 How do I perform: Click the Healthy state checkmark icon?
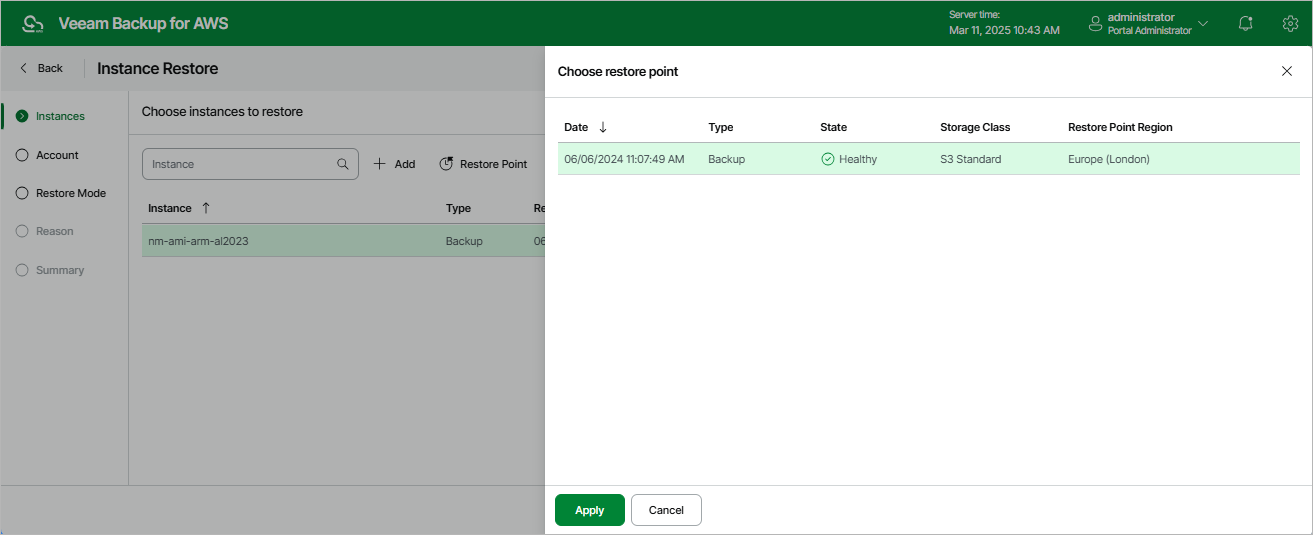coord(827,159)
